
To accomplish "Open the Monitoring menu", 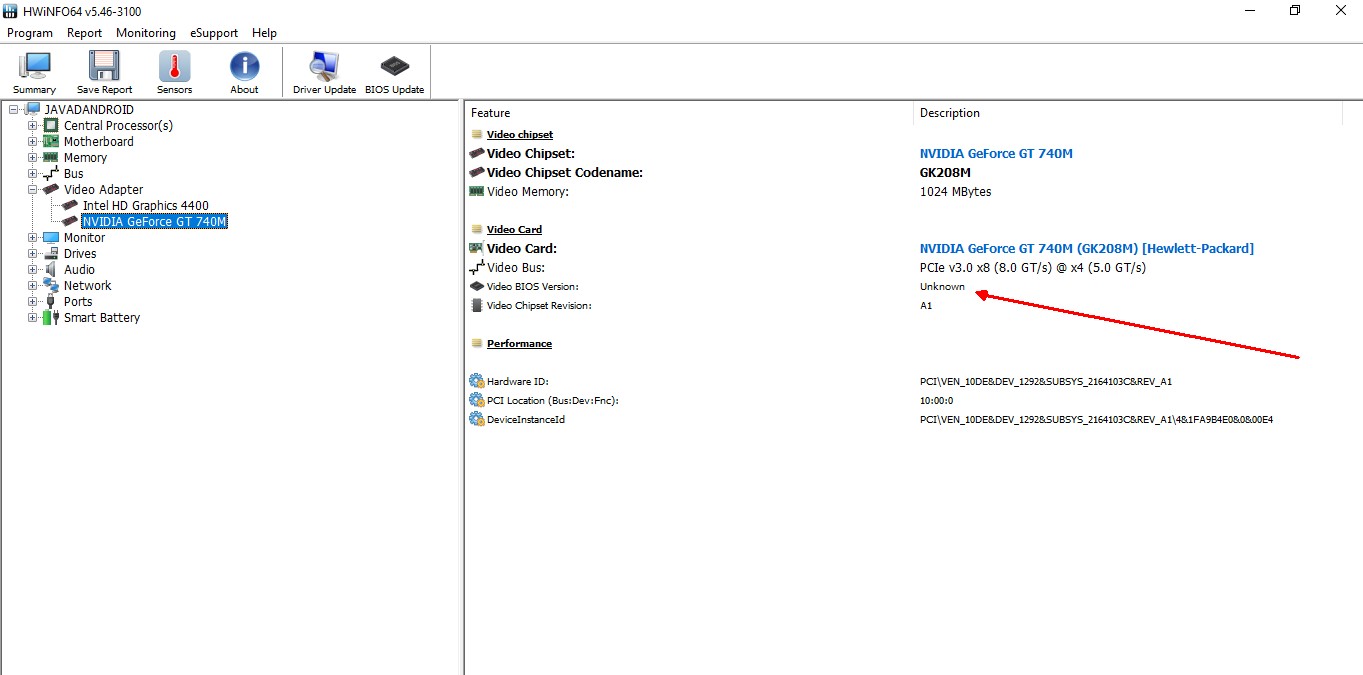I will click(145, 33).
